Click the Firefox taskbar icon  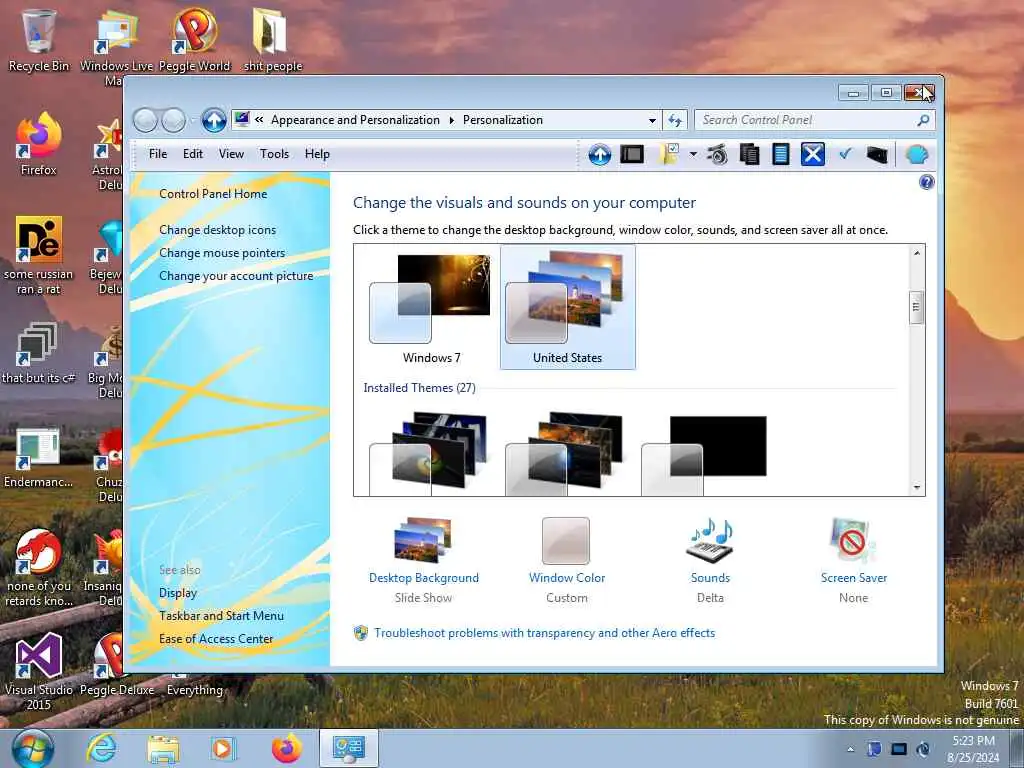286,748
